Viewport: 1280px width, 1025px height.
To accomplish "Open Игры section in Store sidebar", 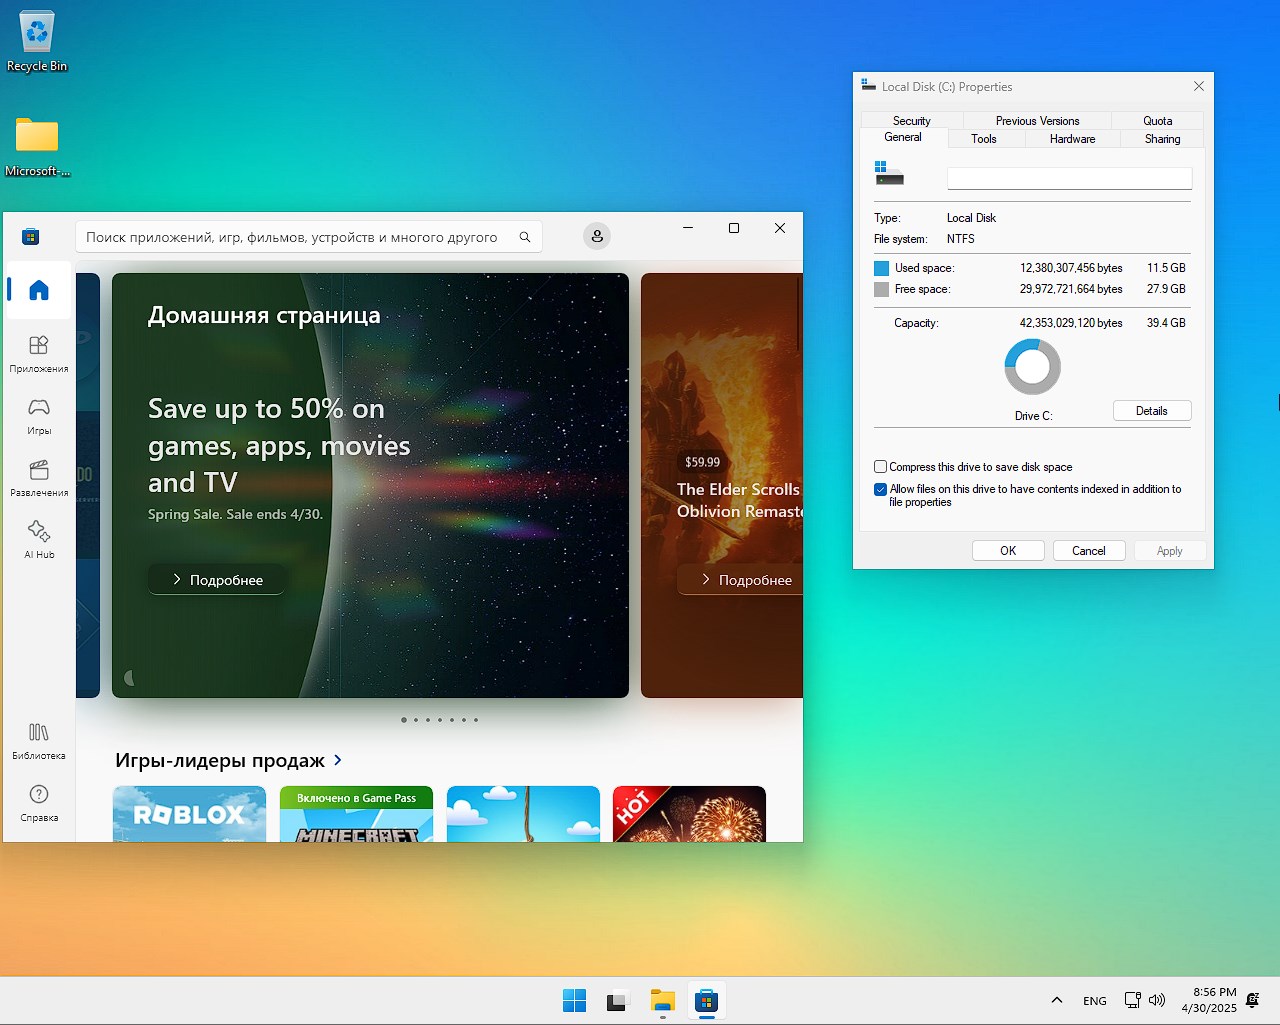I will coord(39,416).
